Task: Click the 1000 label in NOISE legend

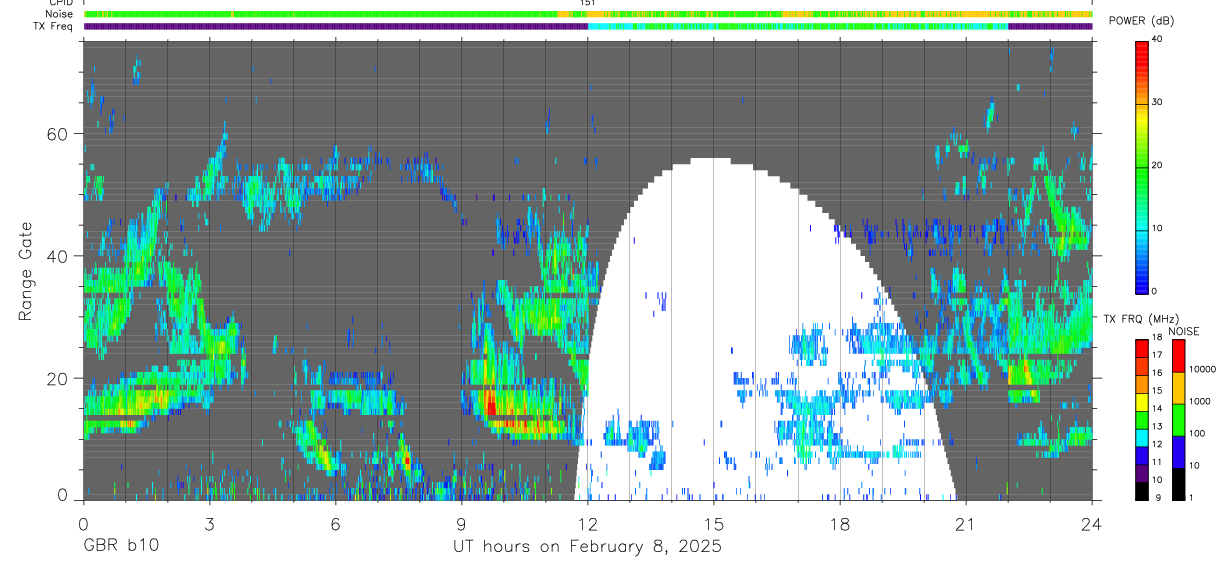Action: 1199,401
